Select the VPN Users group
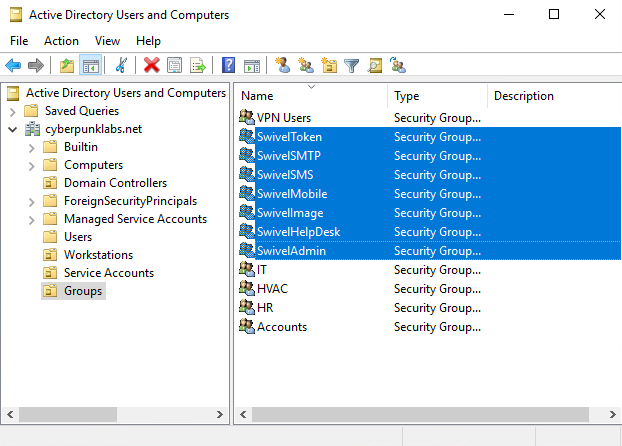 tap(283, 118)
